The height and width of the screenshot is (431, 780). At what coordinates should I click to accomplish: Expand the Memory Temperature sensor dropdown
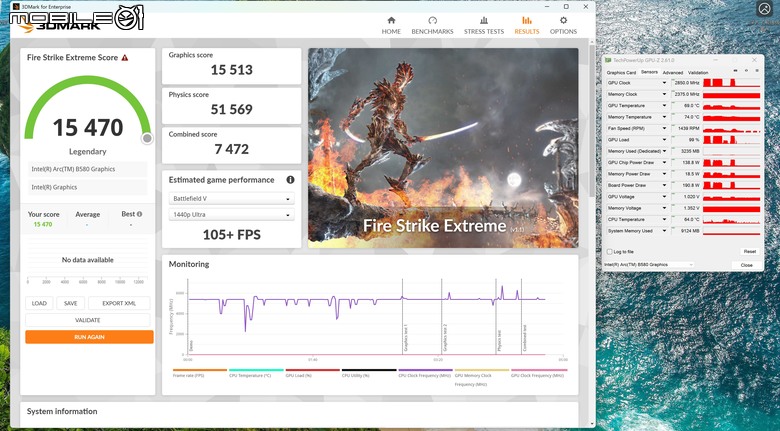(x=664, y=117)
